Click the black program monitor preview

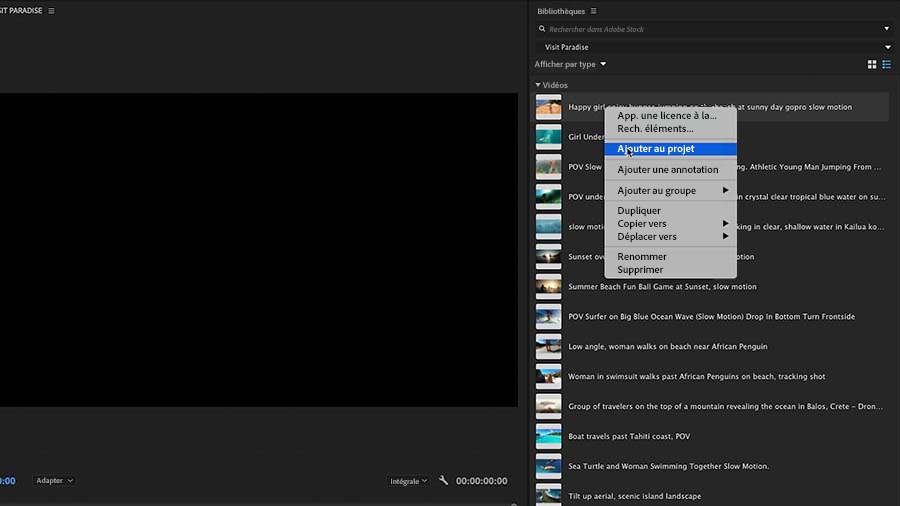[x=258, y=250]
